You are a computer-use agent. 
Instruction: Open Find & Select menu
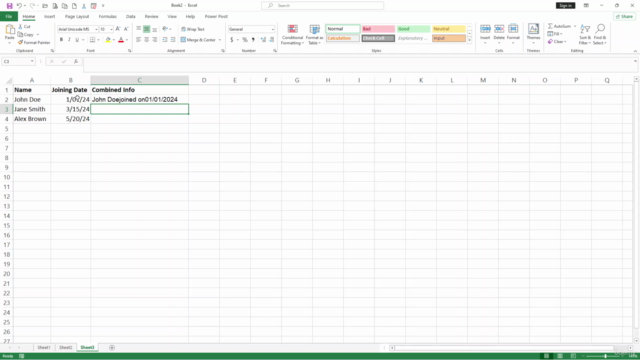[x=600, y=35]
